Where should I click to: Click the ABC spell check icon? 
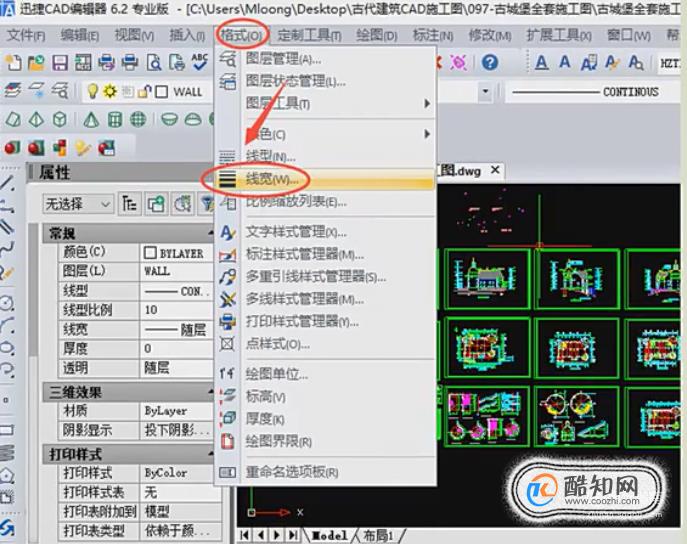(200, 62)
